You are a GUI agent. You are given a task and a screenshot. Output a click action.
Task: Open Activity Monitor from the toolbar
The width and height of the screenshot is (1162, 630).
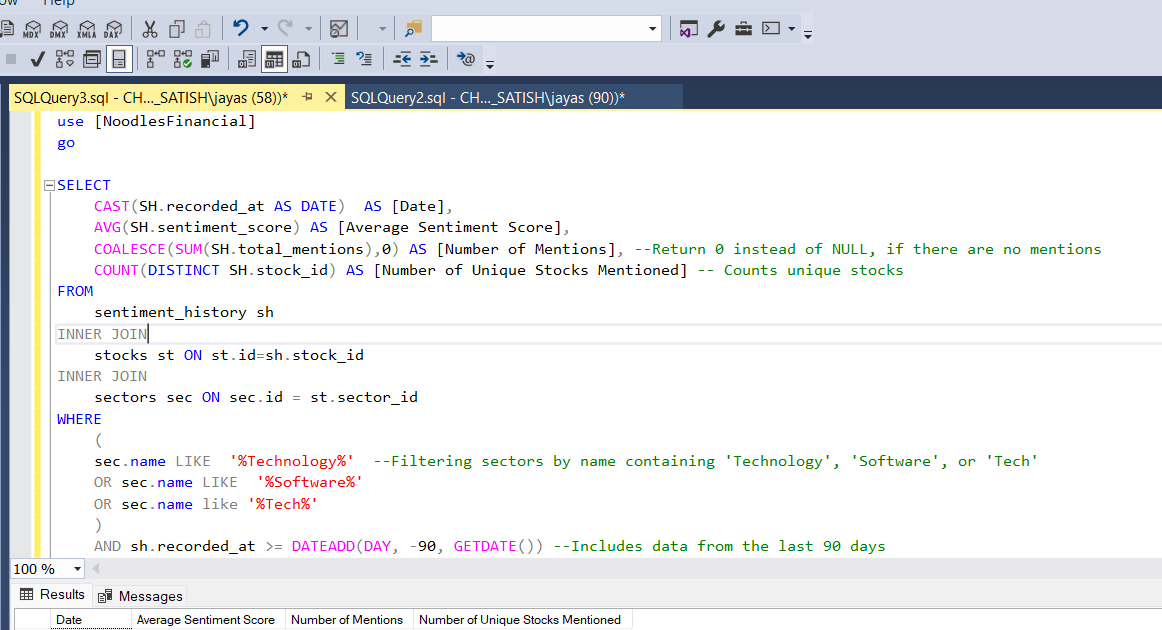coord(340,29)
